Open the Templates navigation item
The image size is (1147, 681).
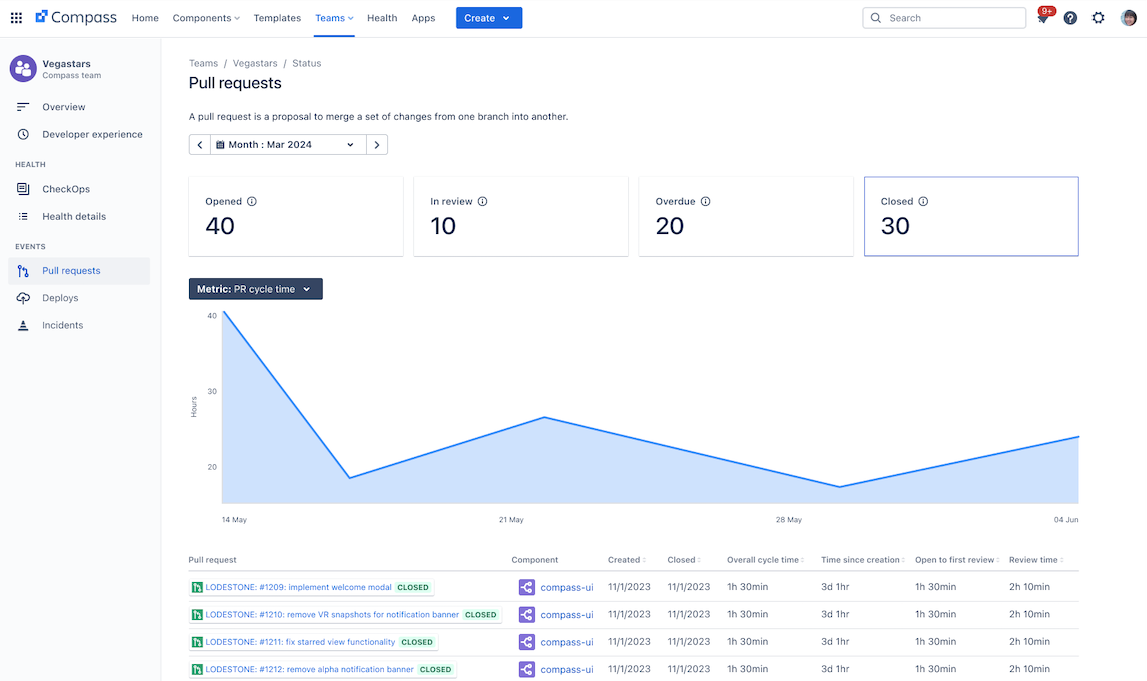(277, 17)
